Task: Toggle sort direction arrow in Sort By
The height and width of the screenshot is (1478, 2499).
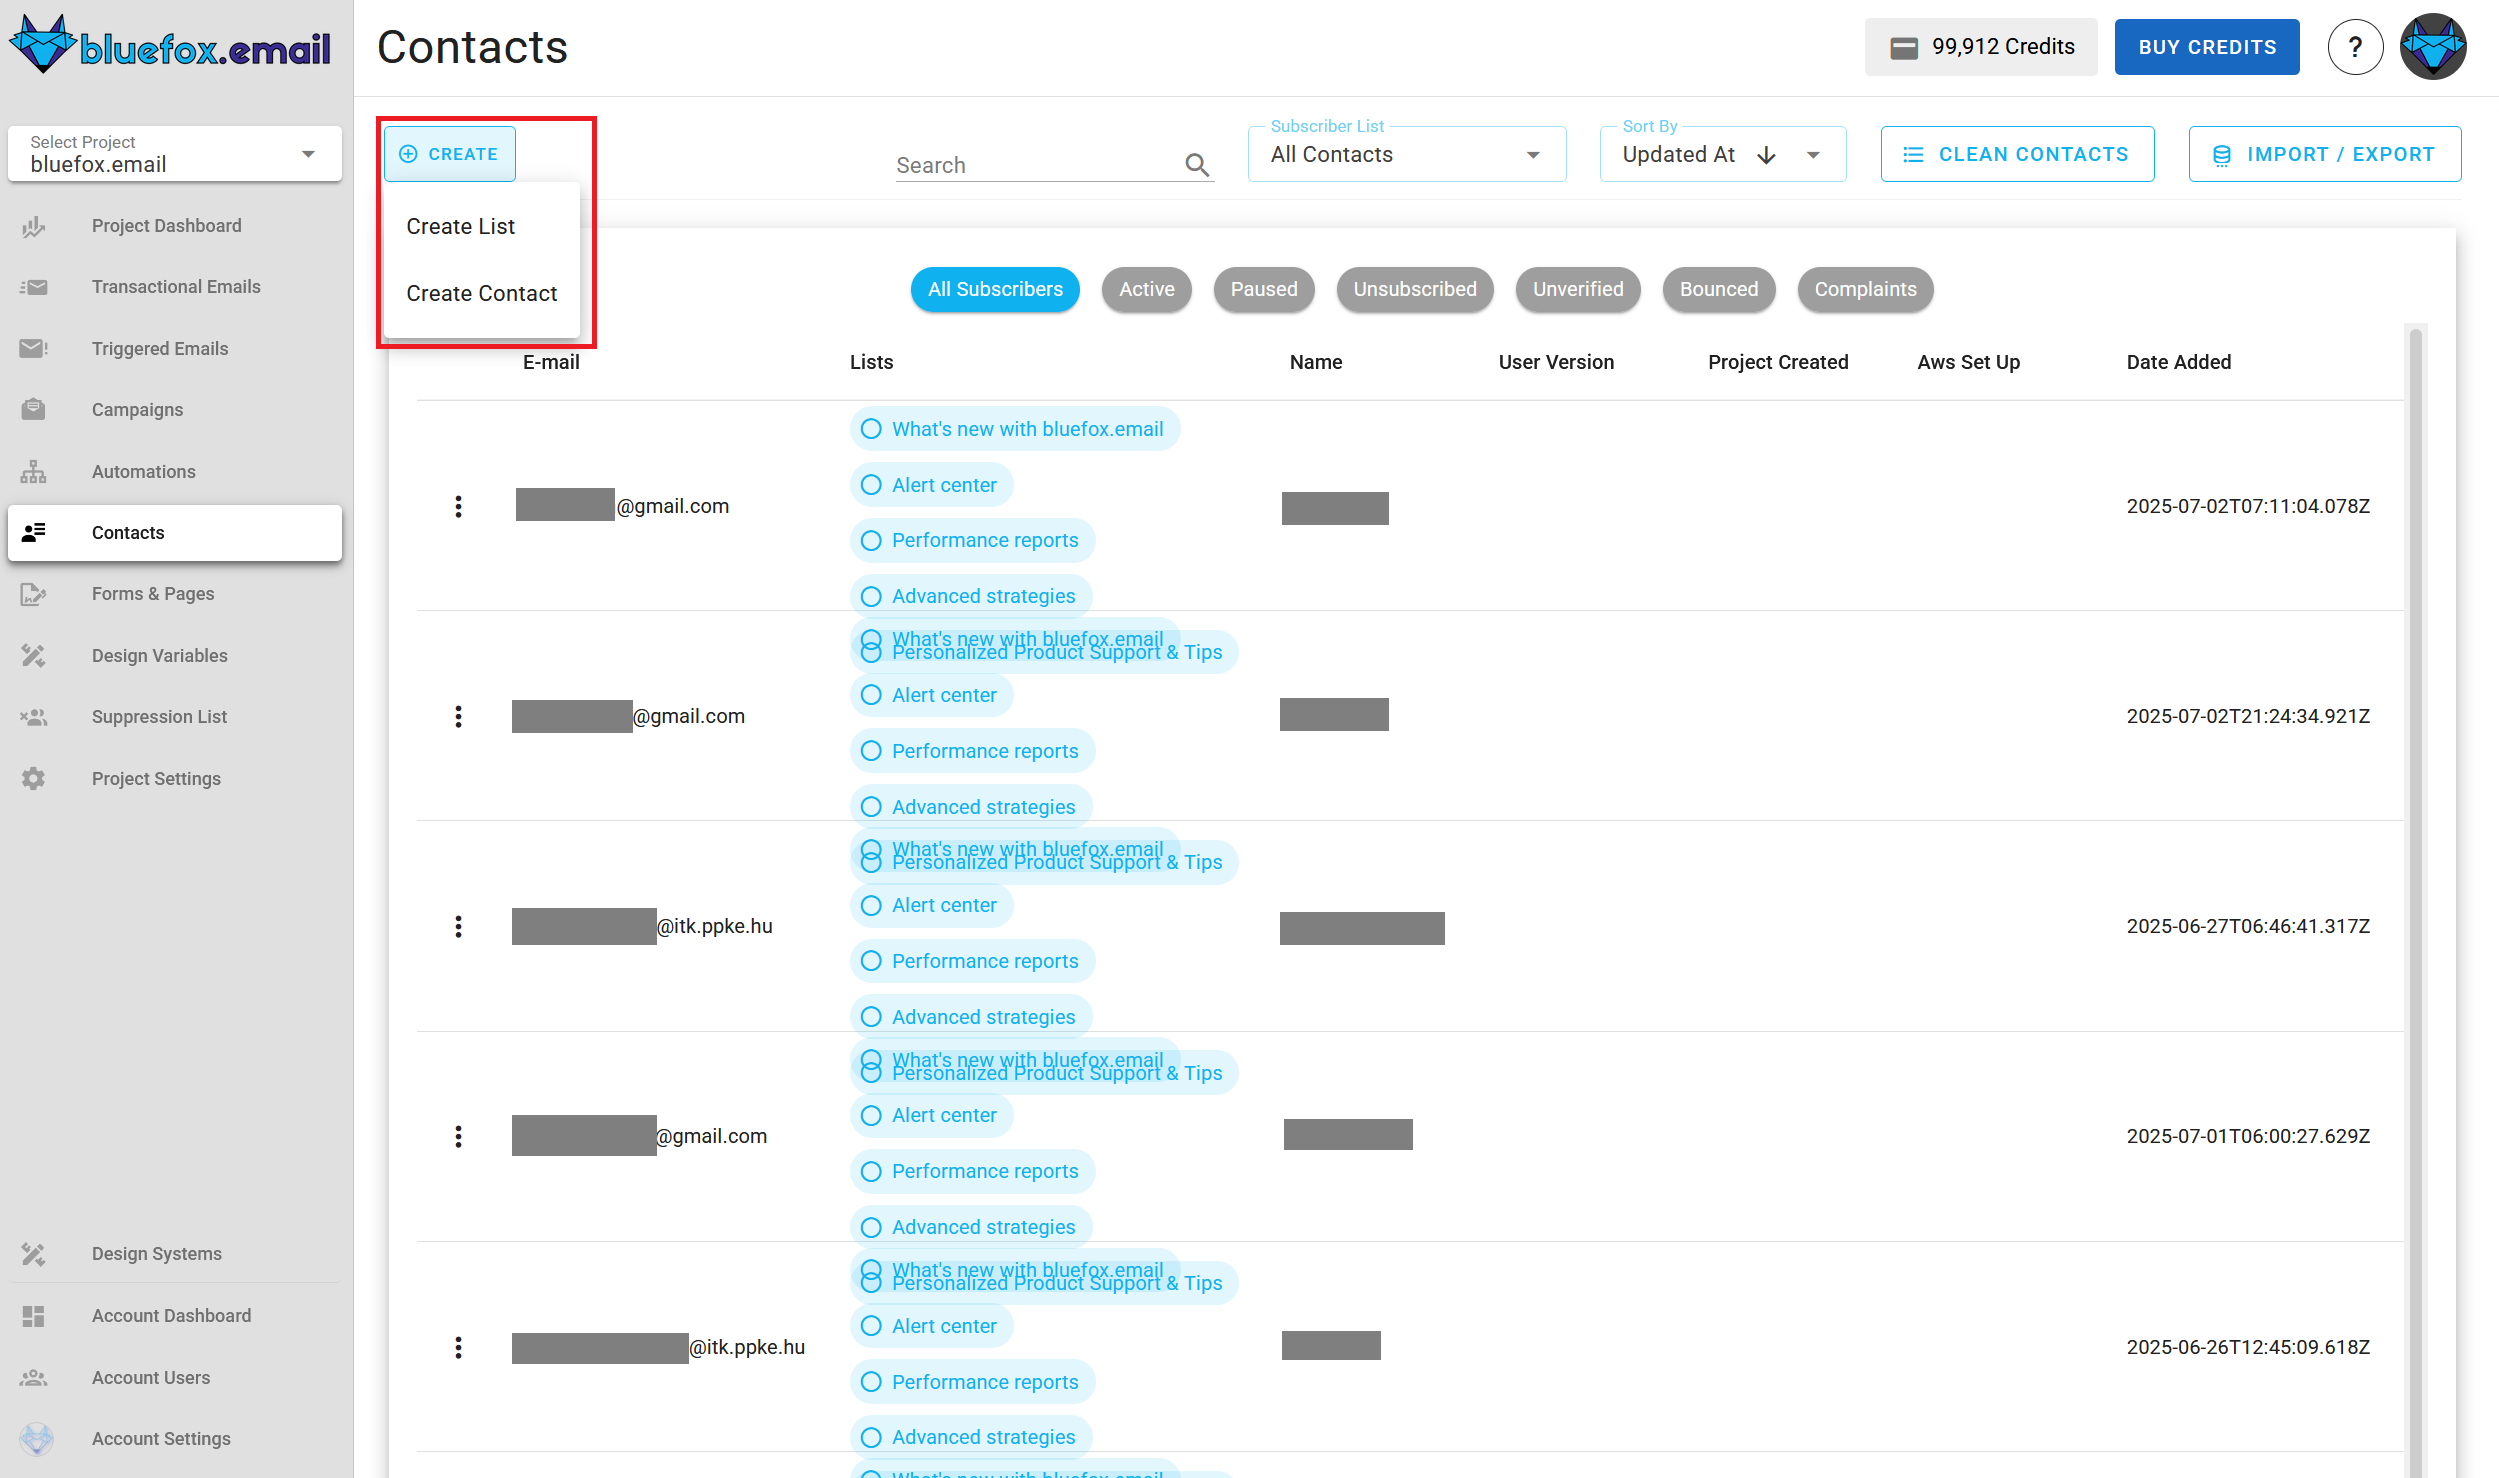Action: (1767, 154)
